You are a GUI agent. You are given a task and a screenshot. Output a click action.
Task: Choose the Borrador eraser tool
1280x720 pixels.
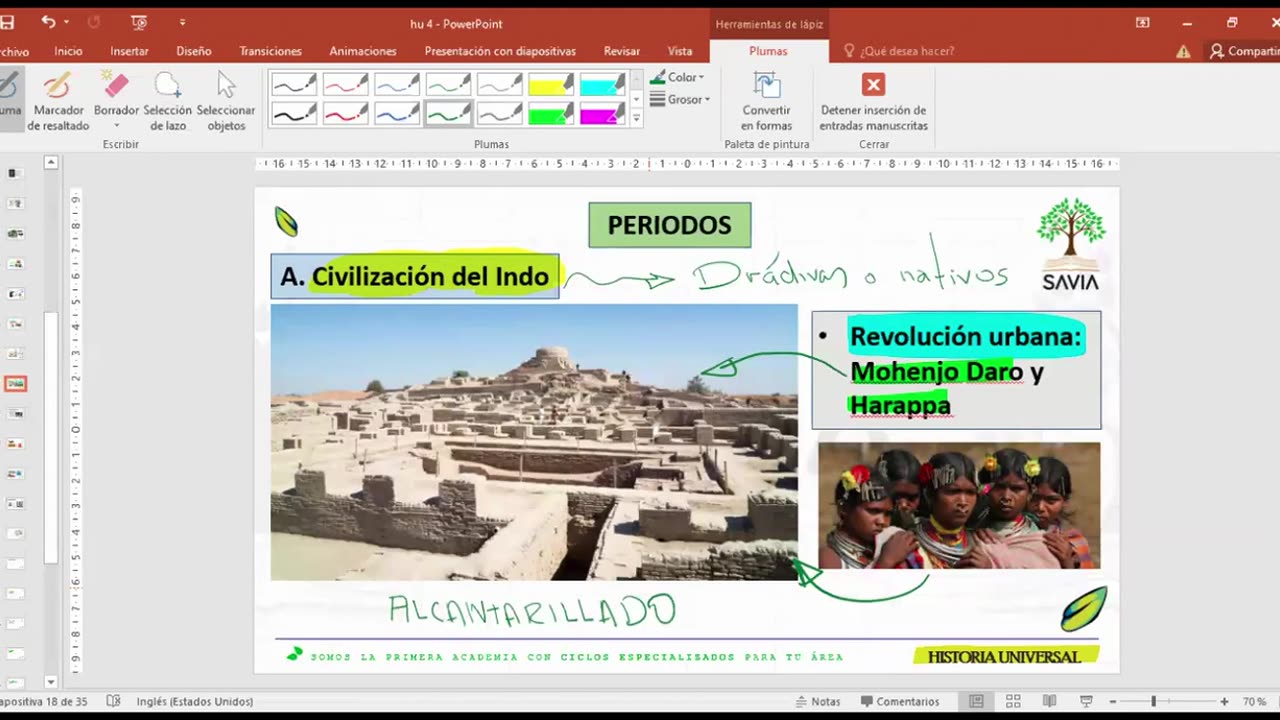(x=116, y=94)
